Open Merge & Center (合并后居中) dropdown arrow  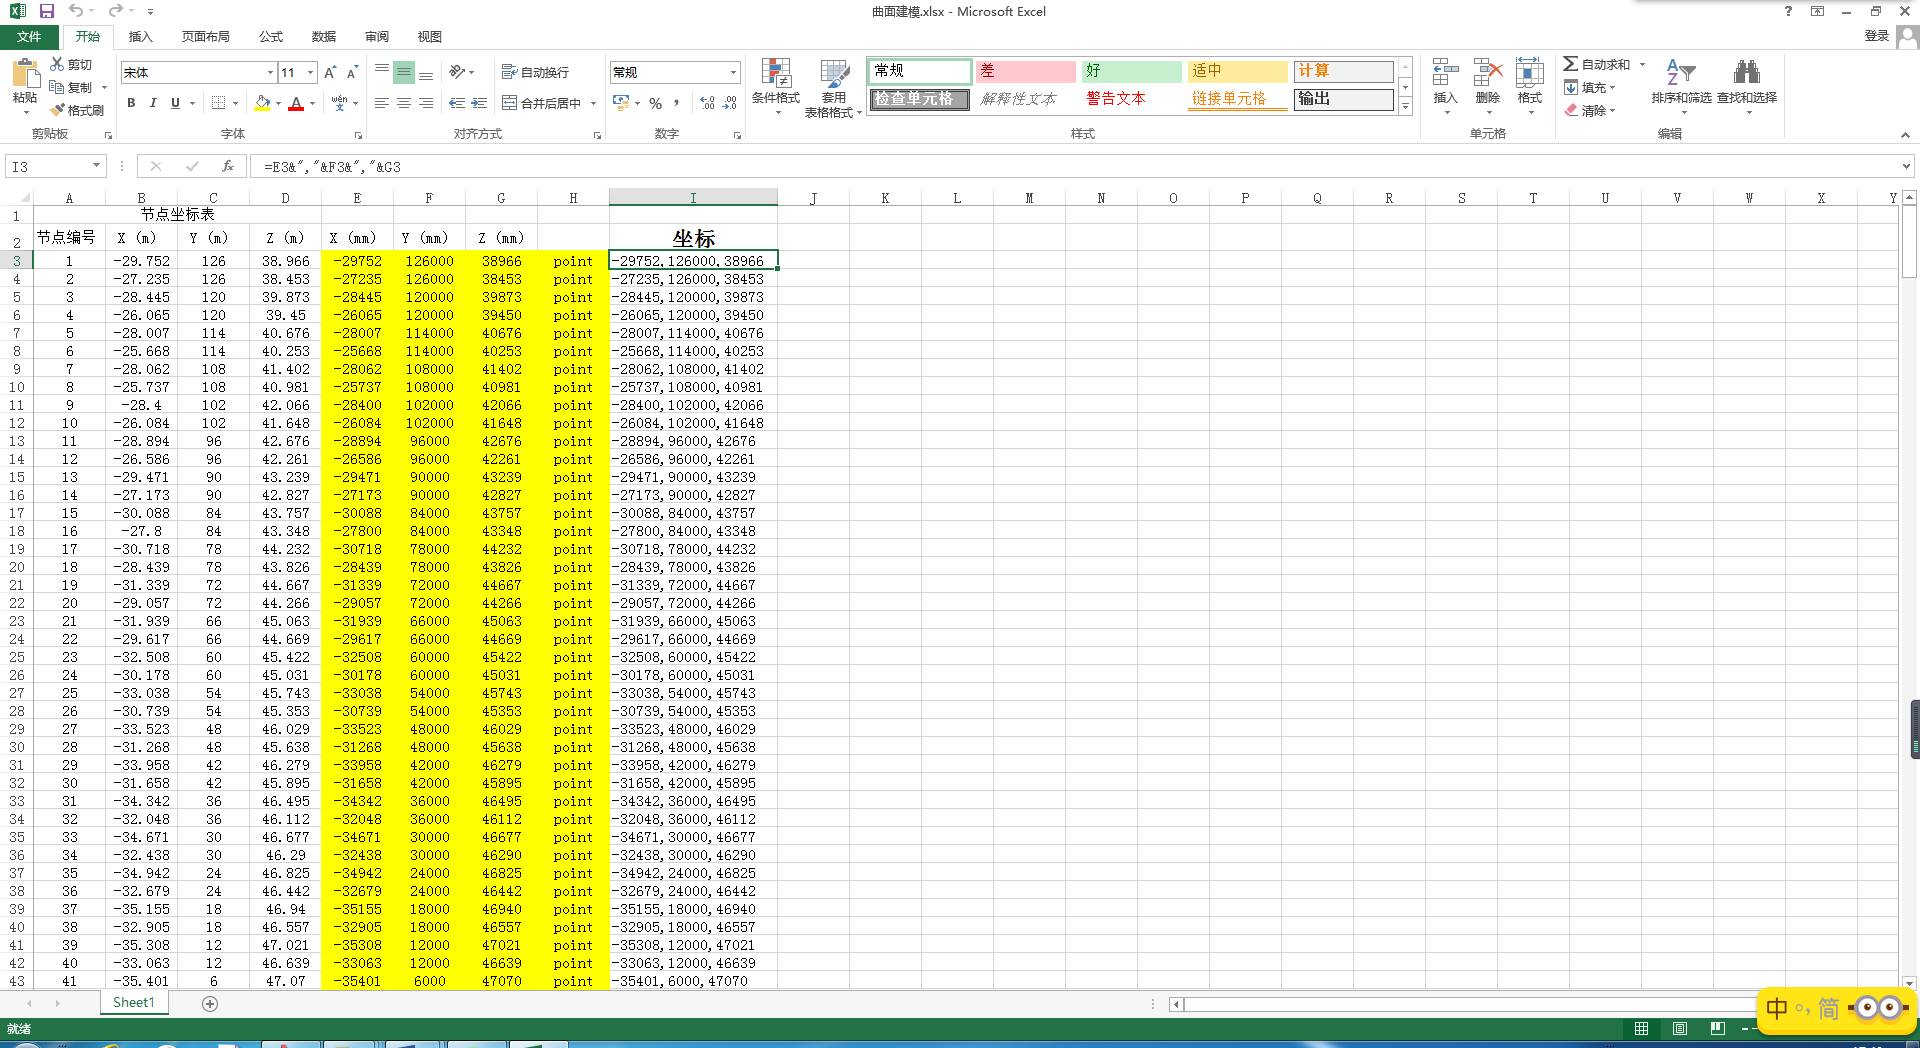pyautogui.click(x=593, y=103)
